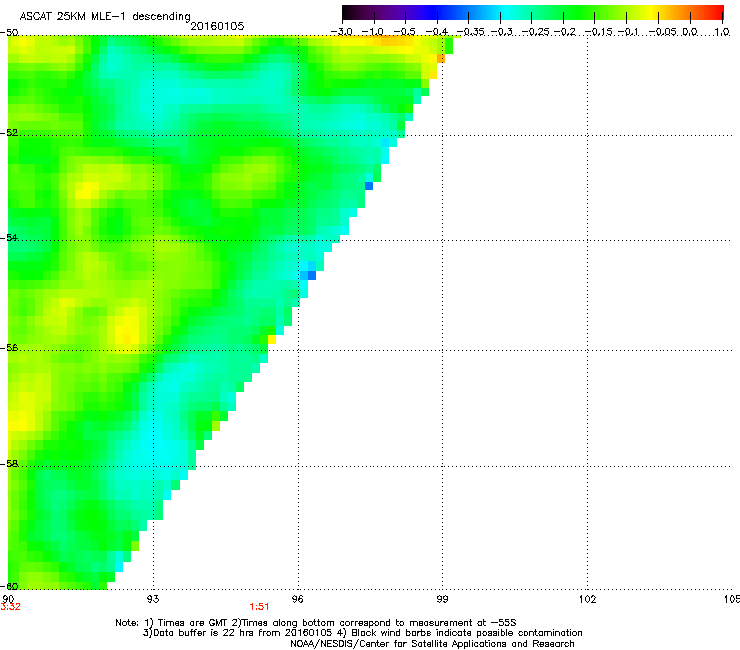740x650 pixels.
Task: Click the '-58' latitude axis label
Action: pos(10,464)
